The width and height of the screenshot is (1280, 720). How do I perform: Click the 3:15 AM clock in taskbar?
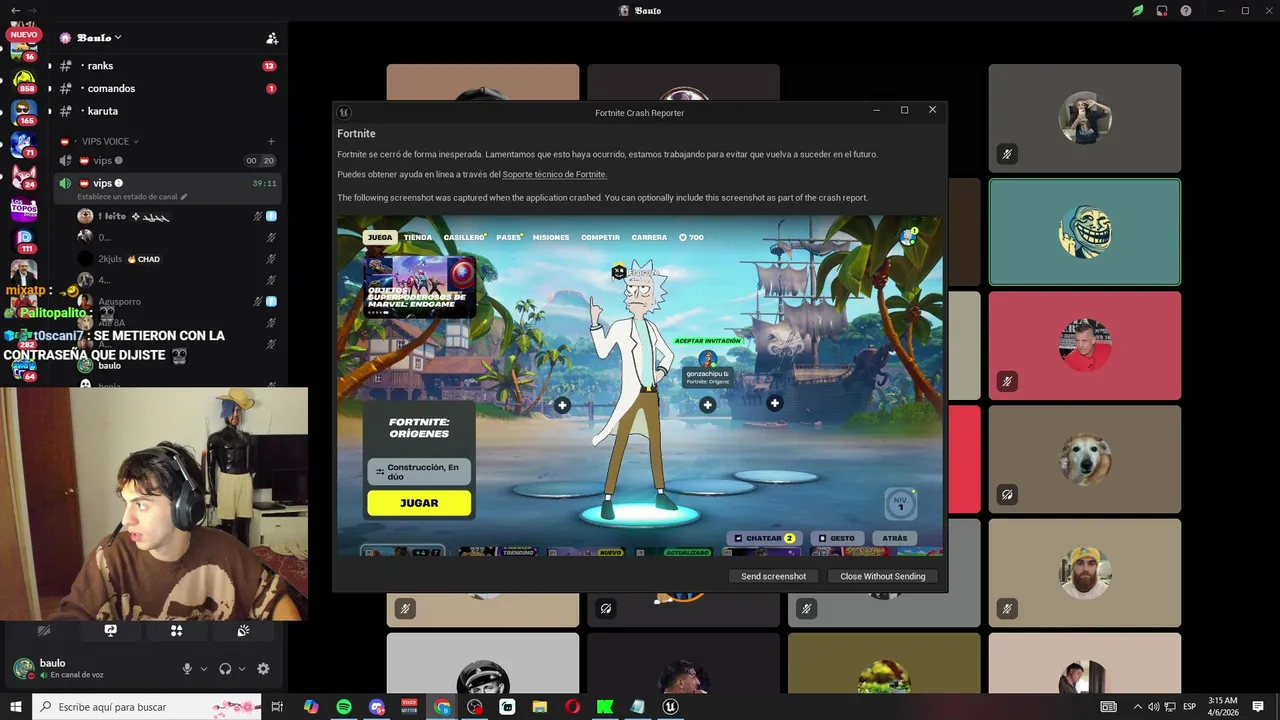click(1223, 707)
